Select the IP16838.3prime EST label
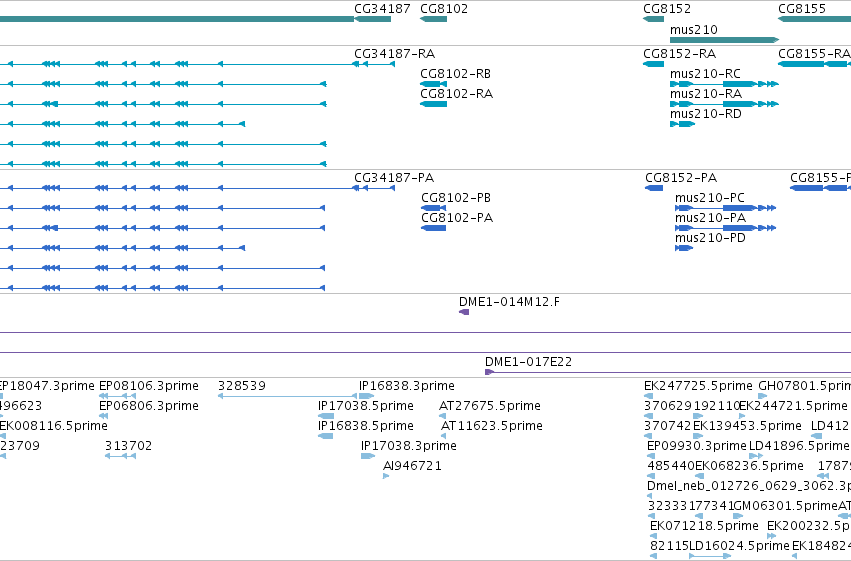This screenshot has width=851, height=561. click(407, 386)
